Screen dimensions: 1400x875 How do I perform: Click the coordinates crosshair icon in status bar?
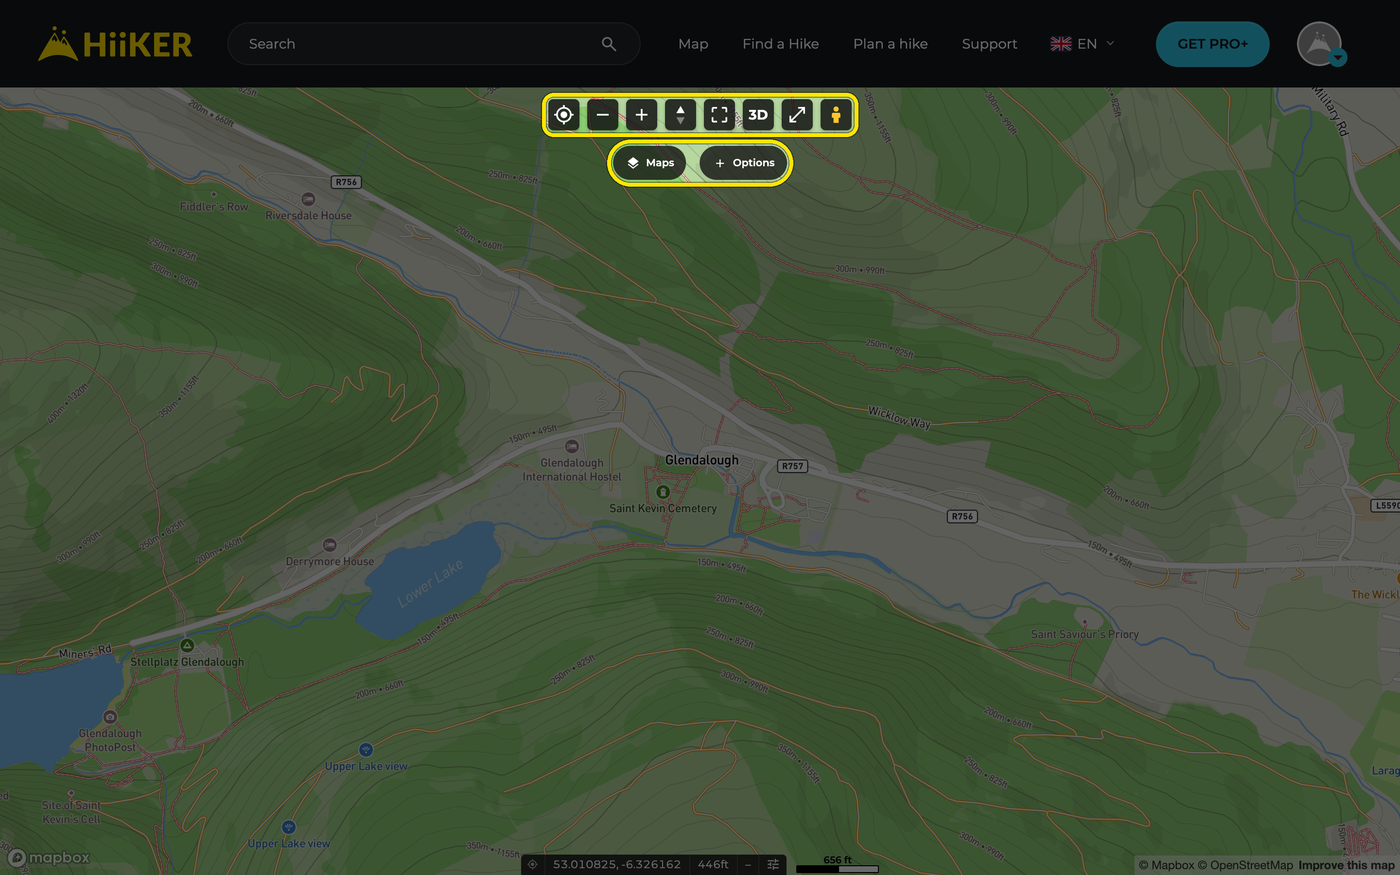pyautogui.click(x=533, y=864)
